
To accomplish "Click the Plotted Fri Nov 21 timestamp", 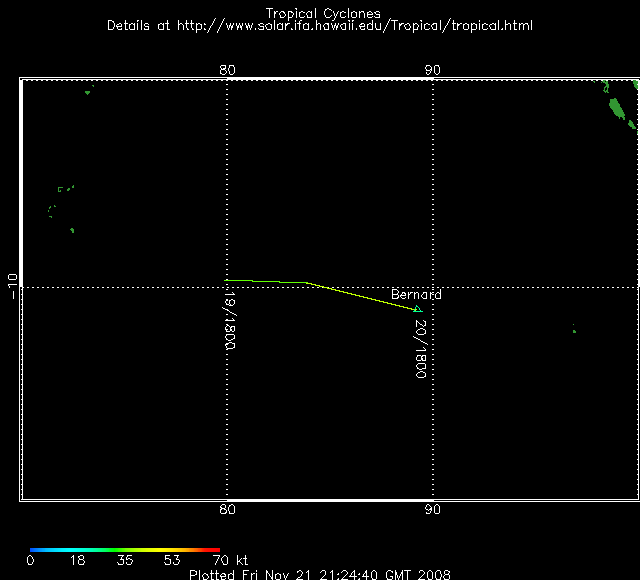I will (320, 574).
